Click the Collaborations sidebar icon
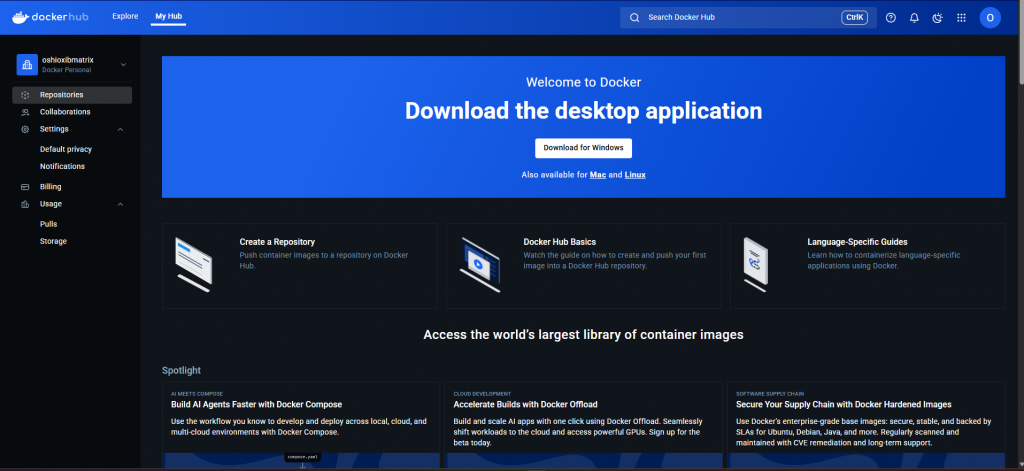Screen dimensions: 1024x471 coord(25,112)
